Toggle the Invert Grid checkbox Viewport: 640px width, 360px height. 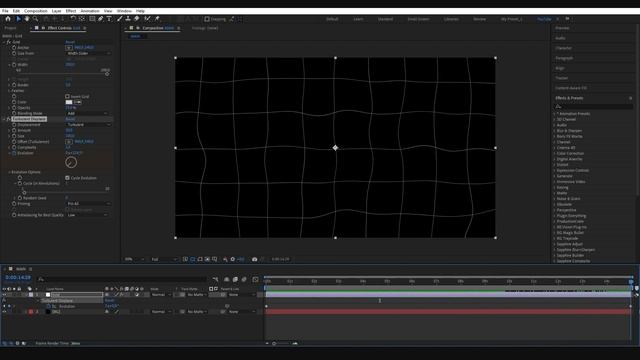click(67, 97)
